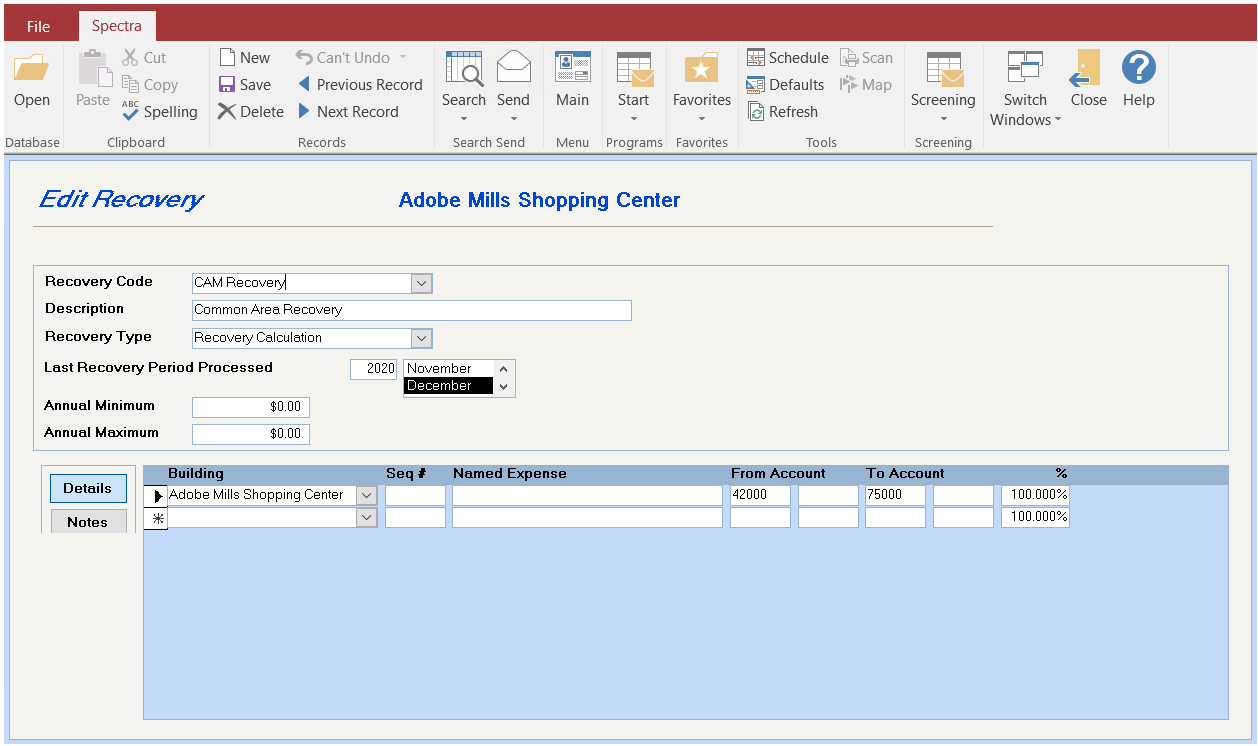The width and height of the screenshot is (1258, 746).
Task: Open Building dropdown for Adobe Mills Shopping Center
Action: [x=367, y=495]
